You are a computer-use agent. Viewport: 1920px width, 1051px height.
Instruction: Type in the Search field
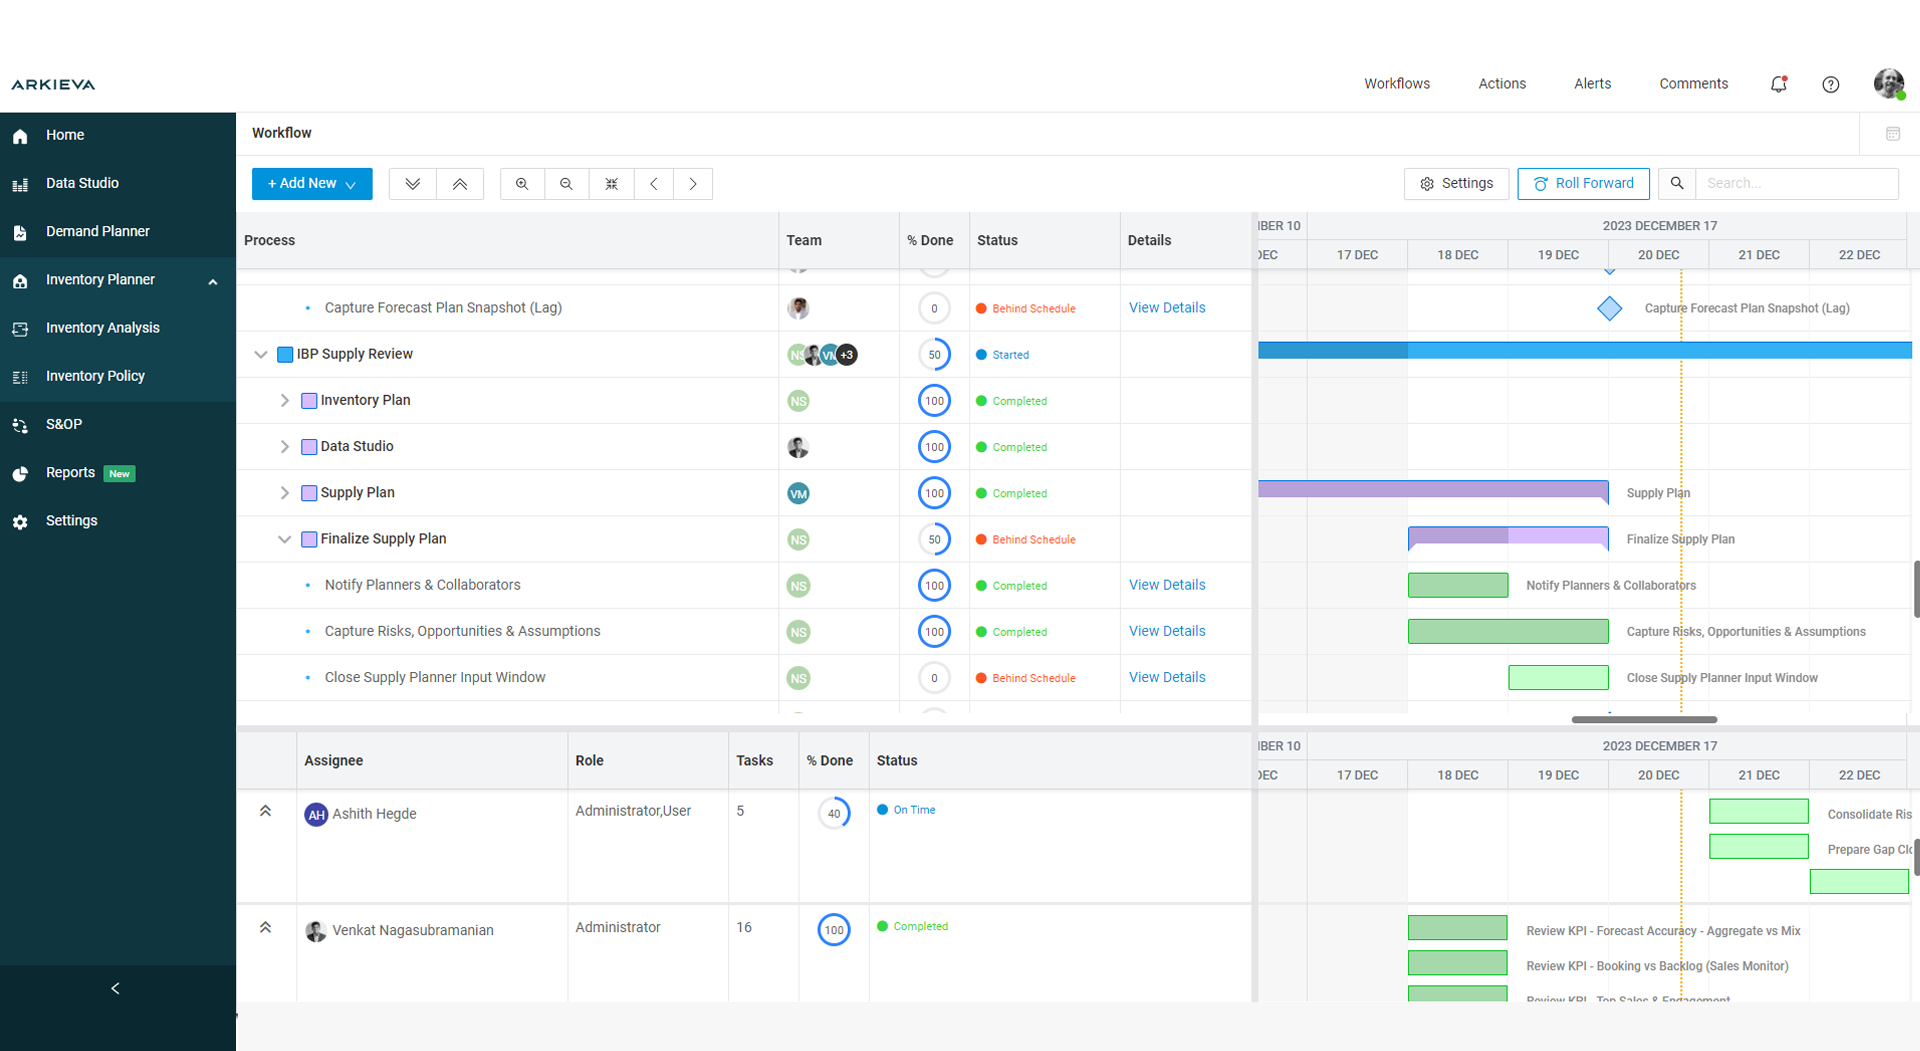pos(1797,184)
